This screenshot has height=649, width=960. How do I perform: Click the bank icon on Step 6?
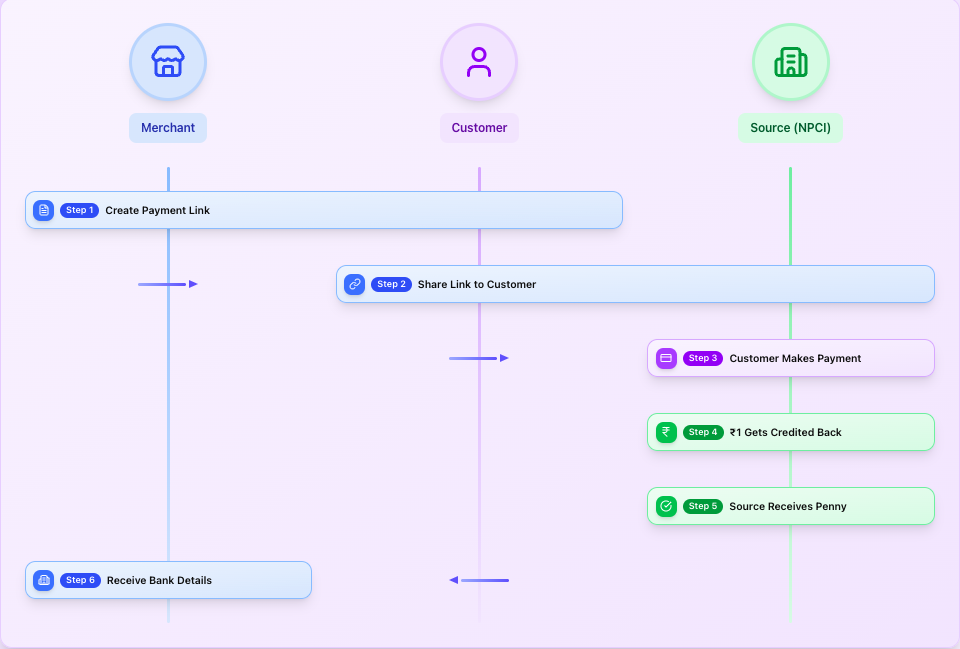[43, 580]
